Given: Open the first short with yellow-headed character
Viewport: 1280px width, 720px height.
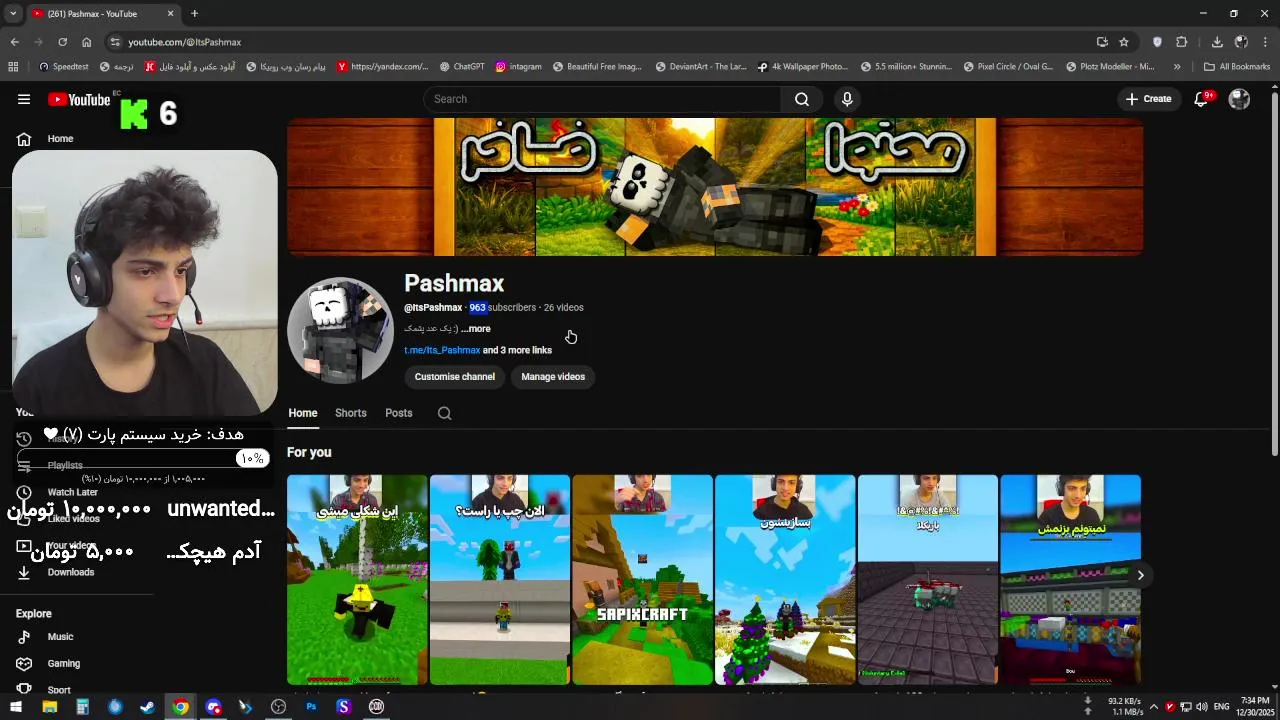Looking at the screenshot, I should (357, 580).
